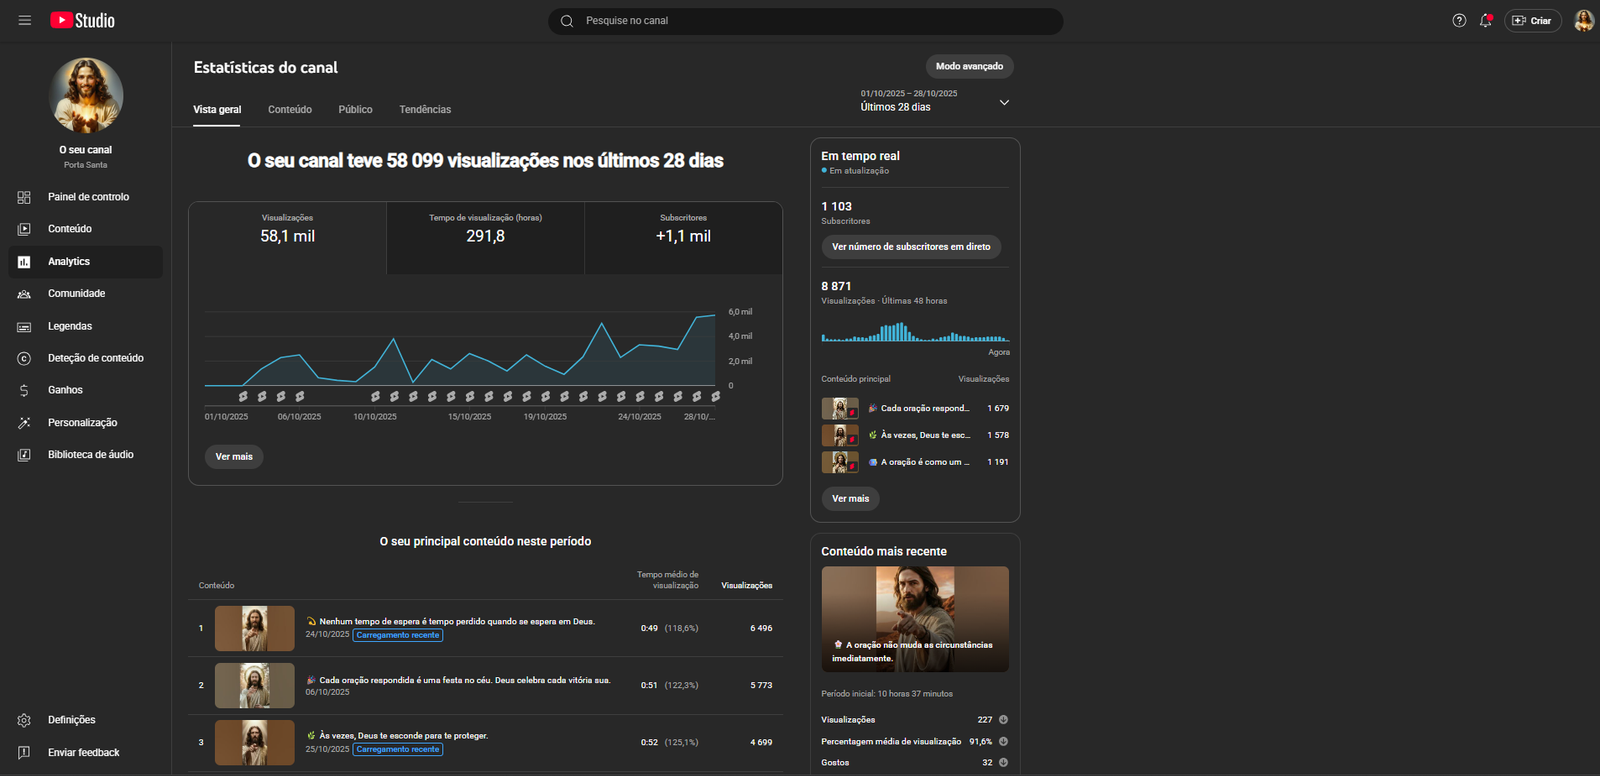1600x776 pixels.
Task: Open the help question mark icon
Action: click(1459, 20)
